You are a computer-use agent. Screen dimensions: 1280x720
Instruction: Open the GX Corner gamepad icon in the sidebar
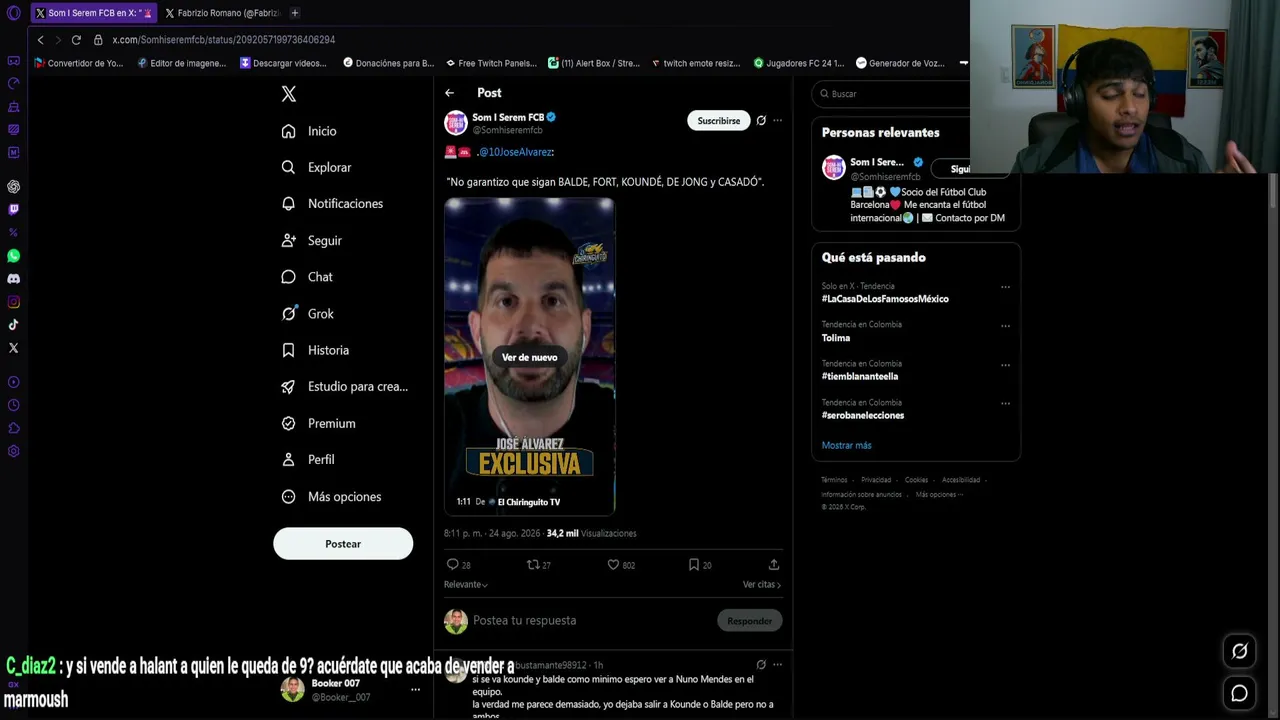click(13, 61)
